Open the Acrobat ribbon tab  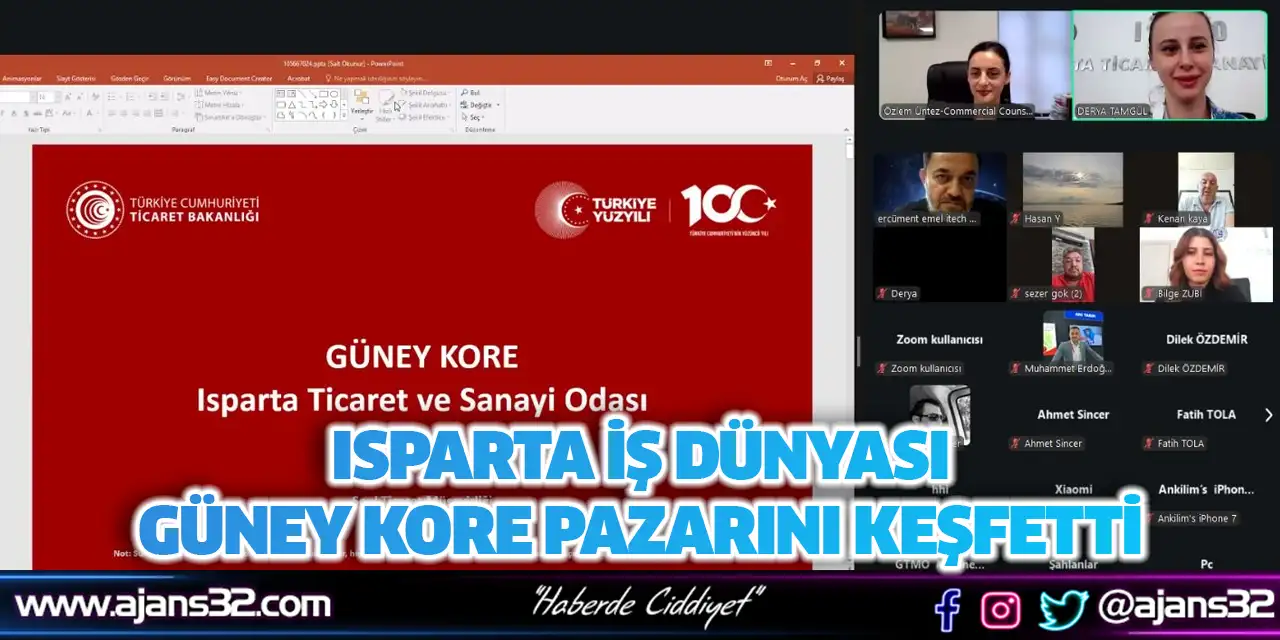pyautogui.click(x=299, y=78)
